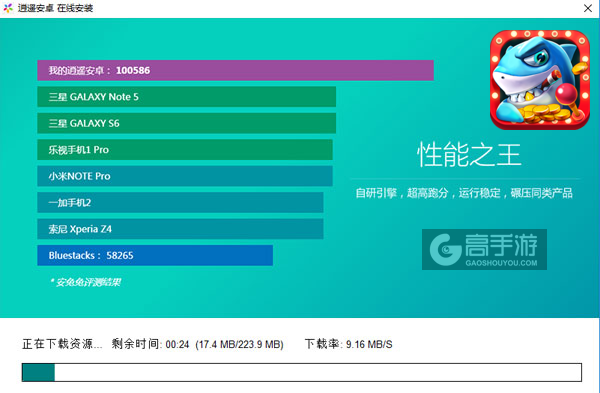Viewport: 600px width, 393px height.
Task: Click the 自研引擎 description line
Action: [464, 193]
